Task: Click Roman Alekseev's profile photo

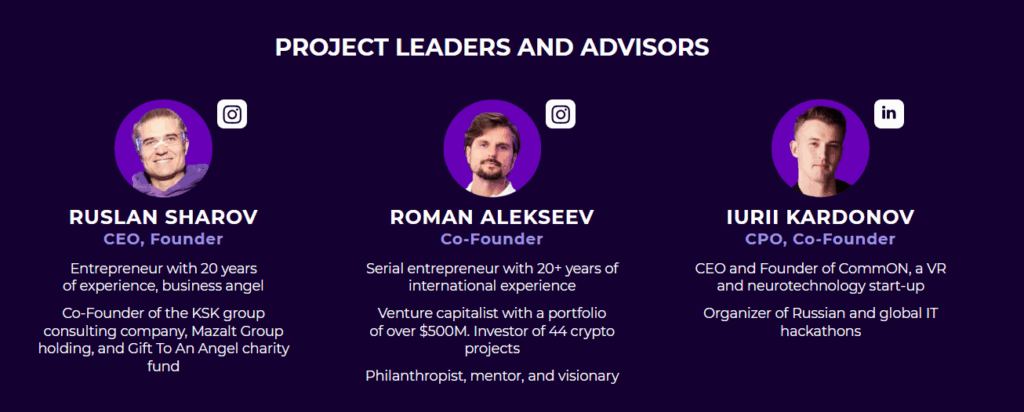Action: click(492, 148)
